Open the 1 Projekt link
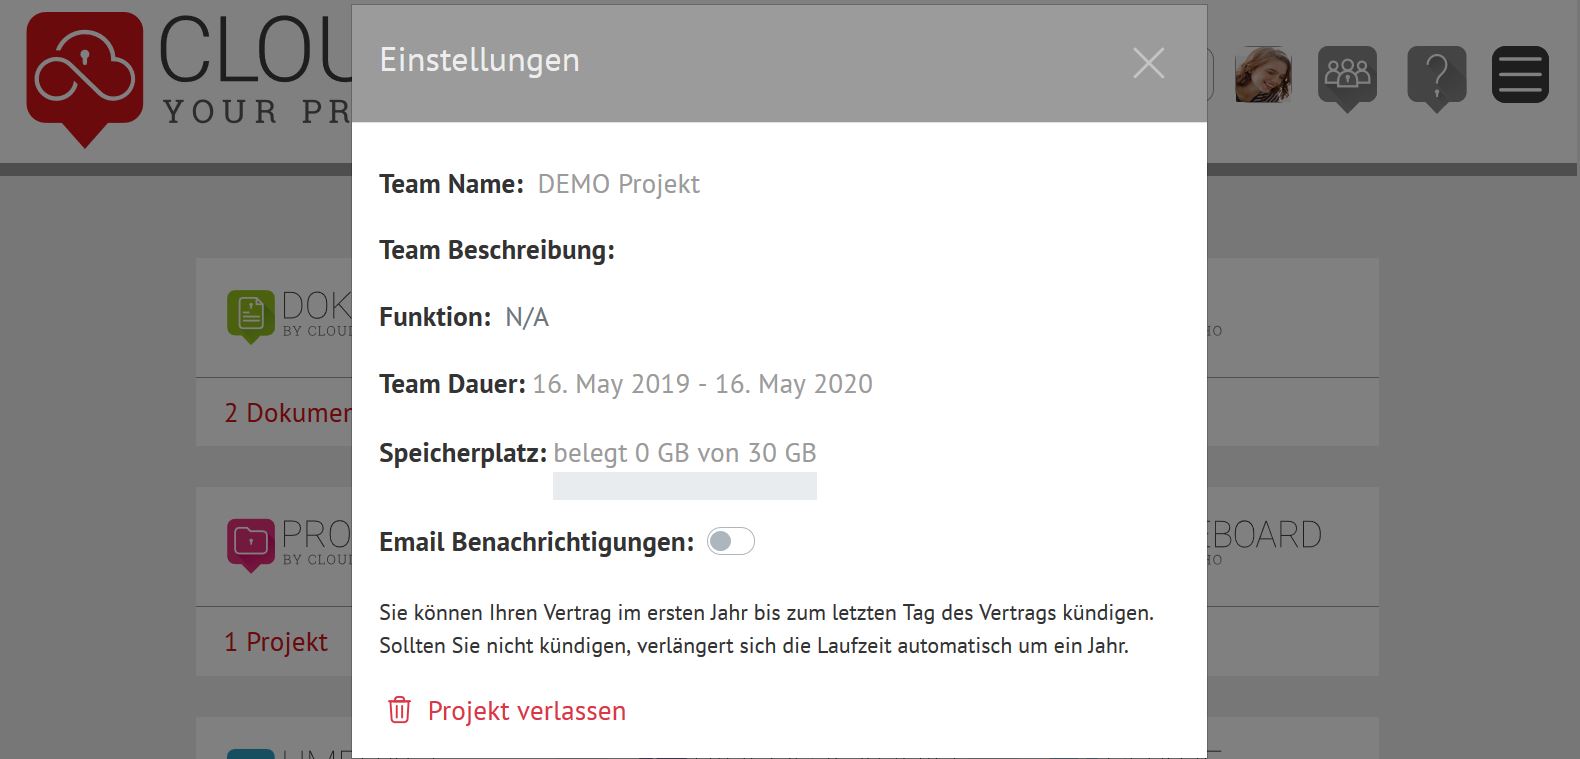Image resolution: width=1580 pixels, height=759 pixels. tap(276, 642)
